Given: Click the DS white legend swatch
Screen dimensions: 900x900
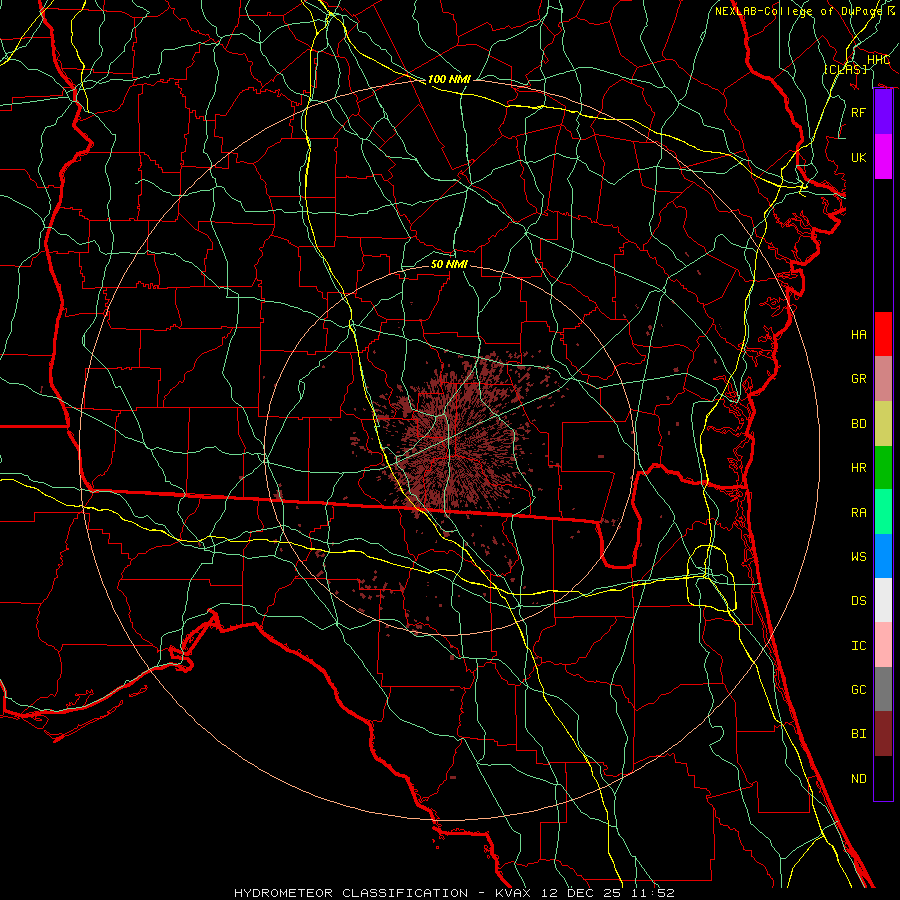Looking at the screenshot, I should click(x=883, y=600).
